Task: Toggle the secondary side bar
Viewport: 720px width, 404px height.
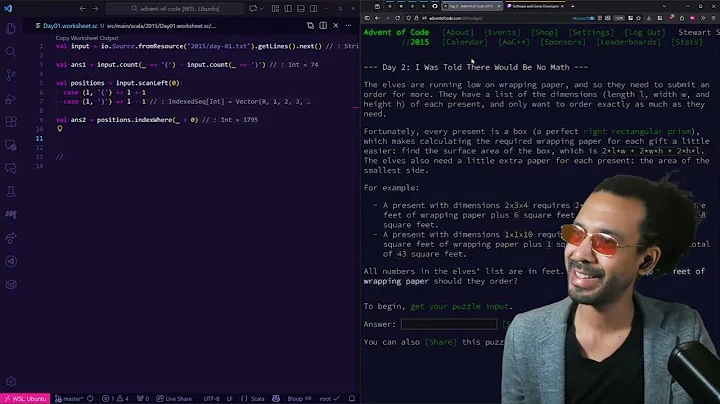Action: (x=313, y=8)
